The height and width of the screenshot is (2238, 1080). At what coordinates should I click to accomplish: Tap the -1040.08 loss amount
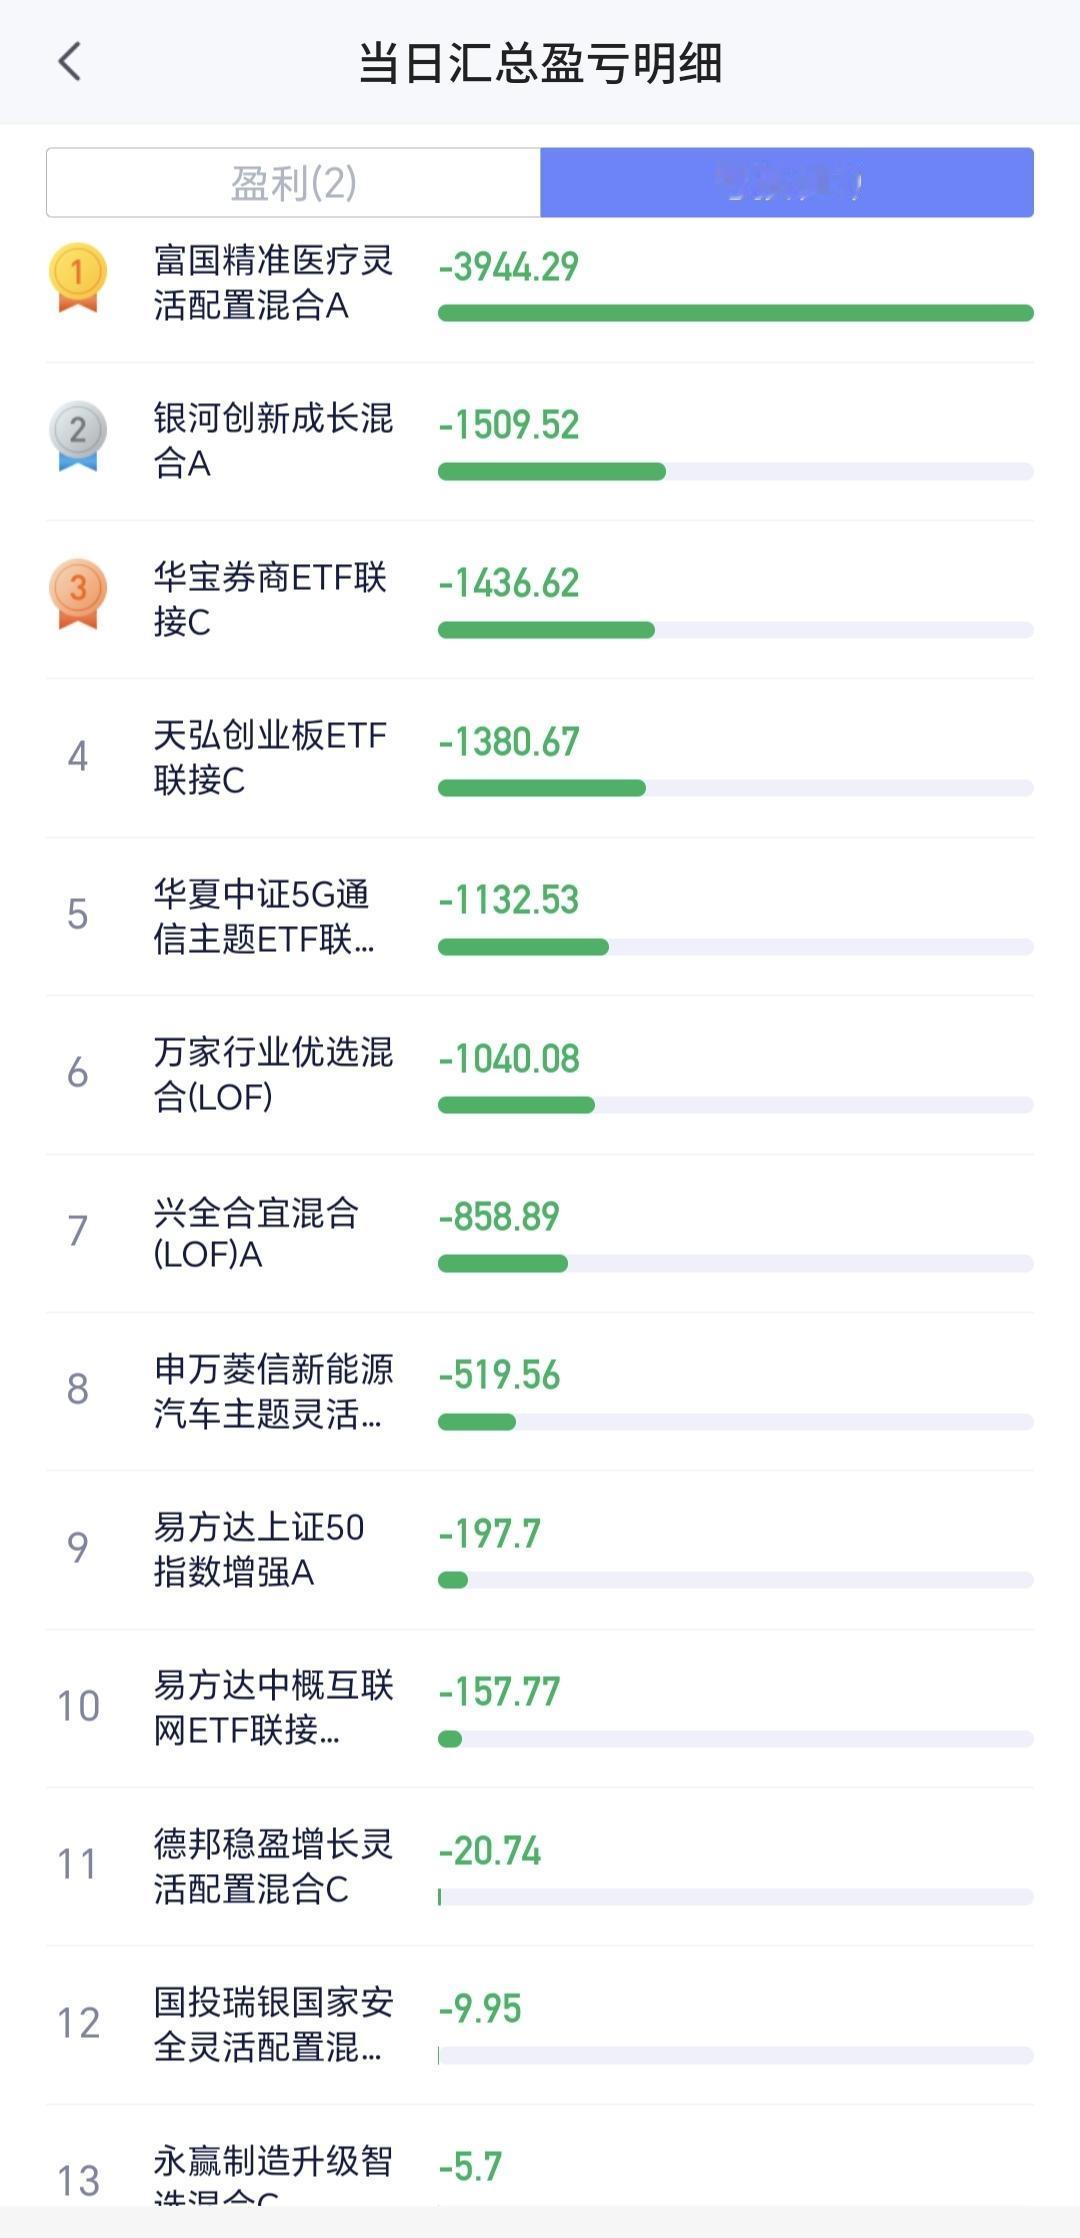coord(509,1058)
